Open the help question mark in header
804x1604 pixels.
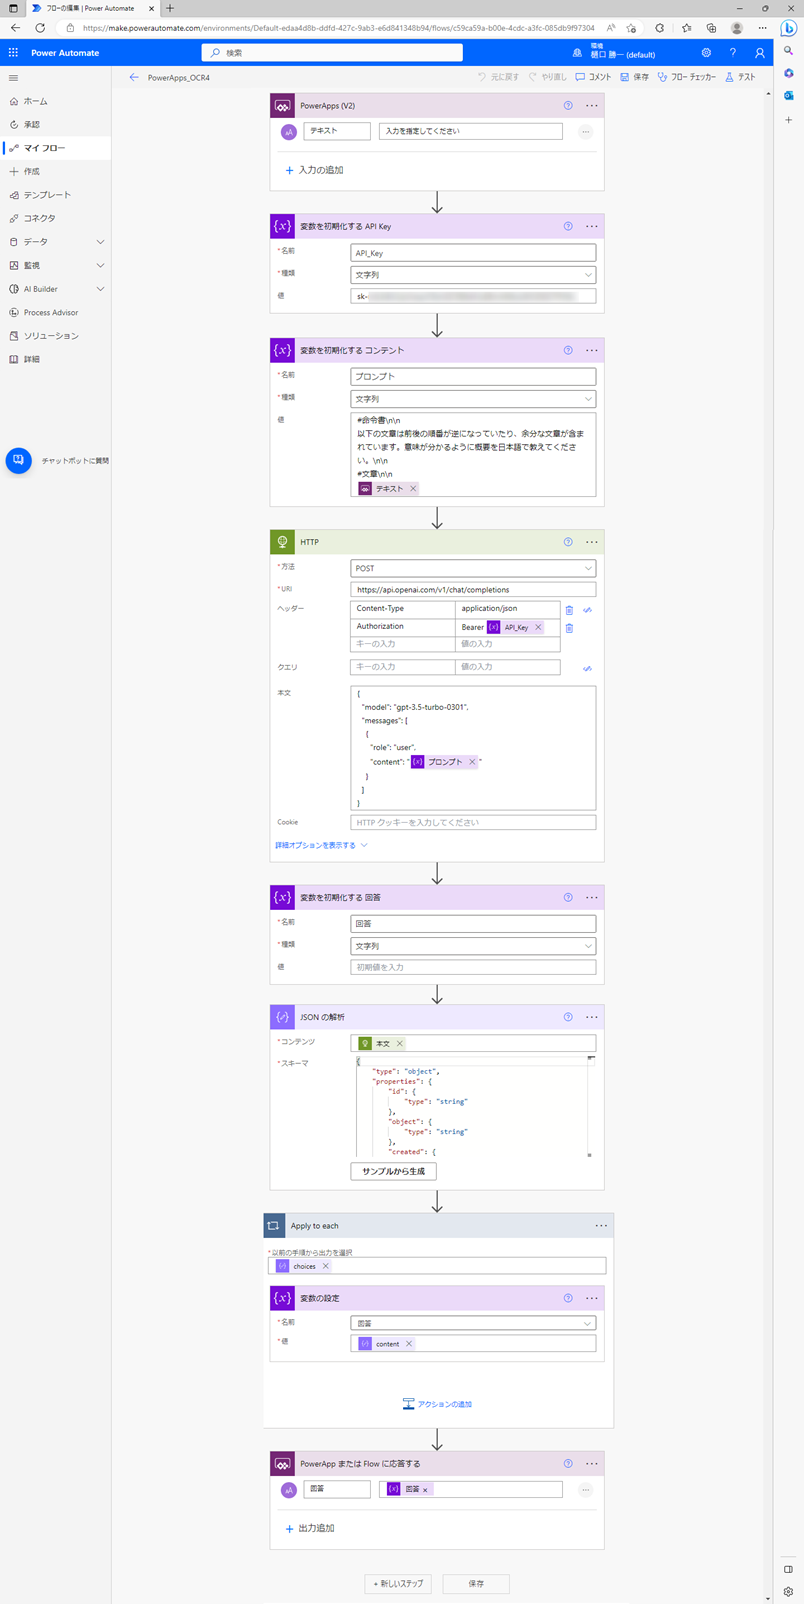[x=732, y=53]
